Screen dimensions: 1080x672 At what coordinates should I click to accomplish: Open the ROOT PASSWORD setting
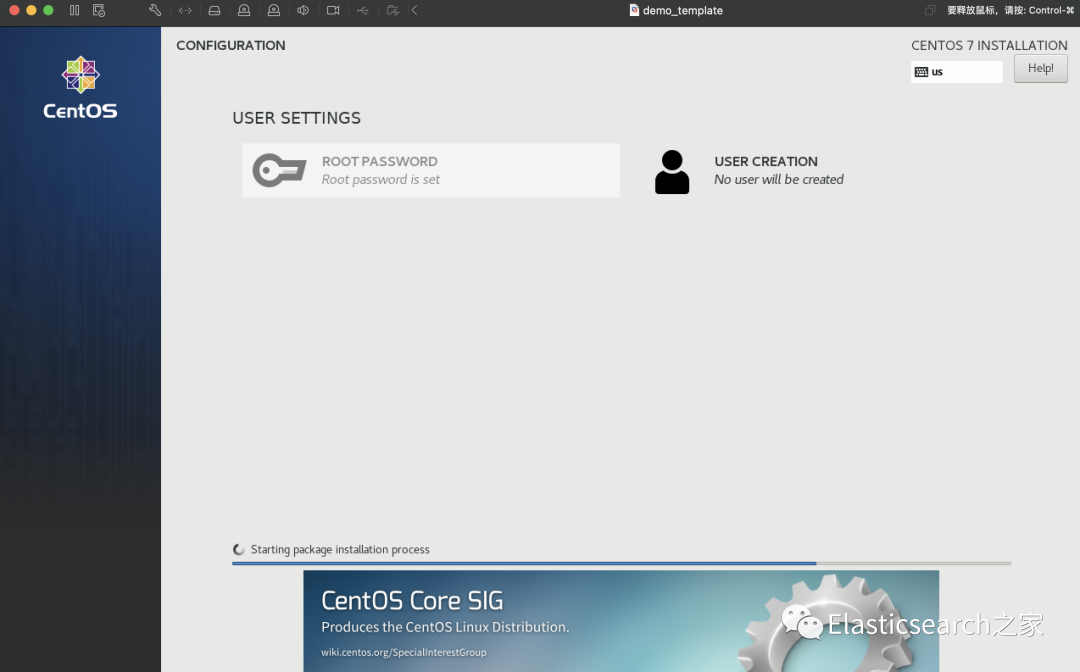430,170
